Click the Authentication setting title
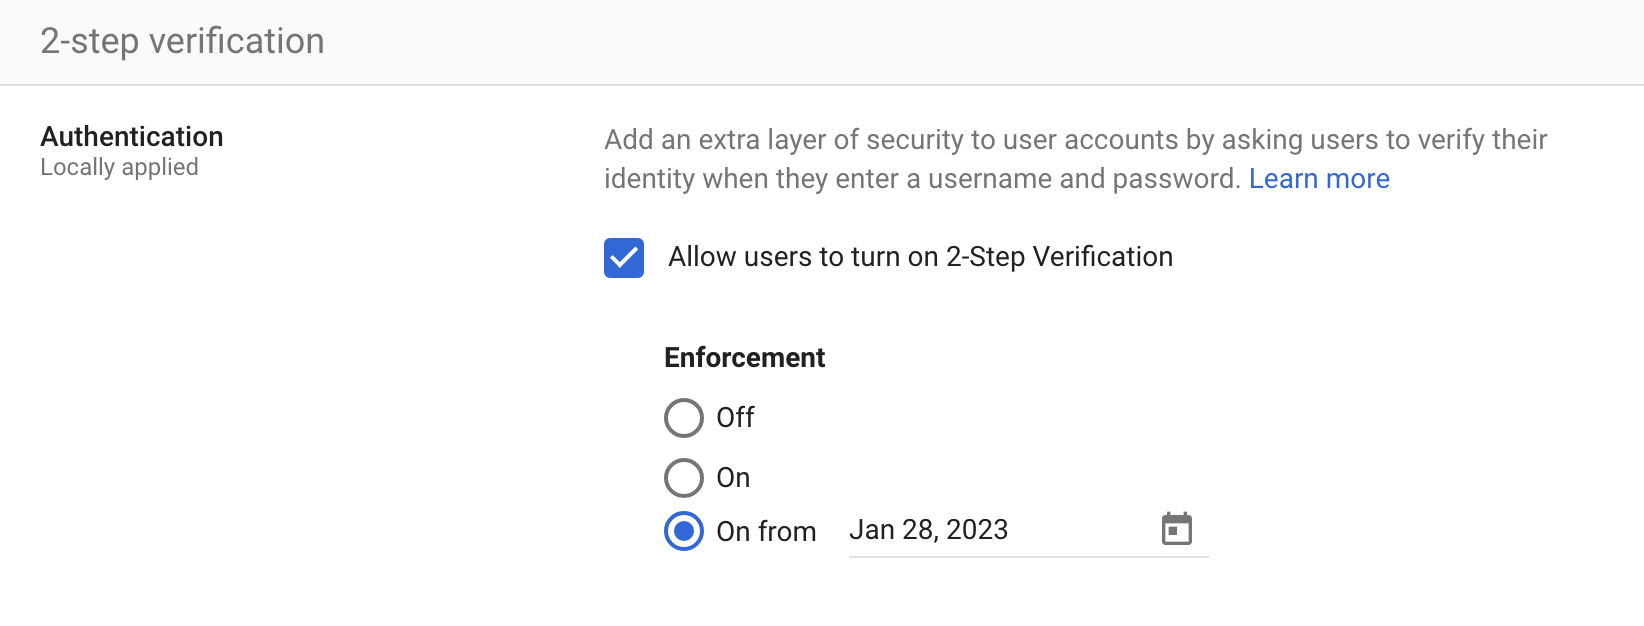 tap(132, 137)
